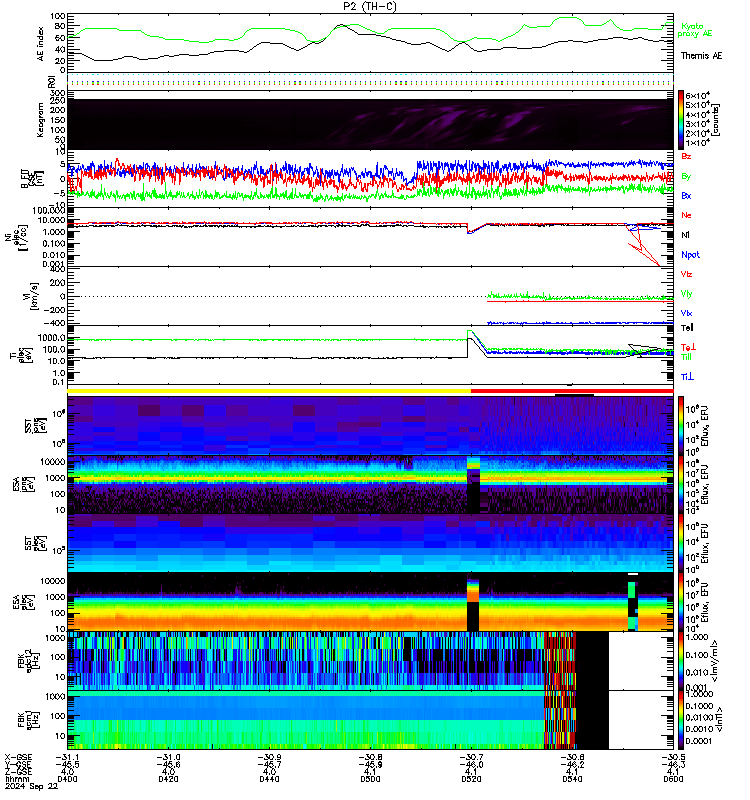Viewport: 750px width, 800px height.
Task: Pick the black Ni density legend label
Action: coord(685,235)
